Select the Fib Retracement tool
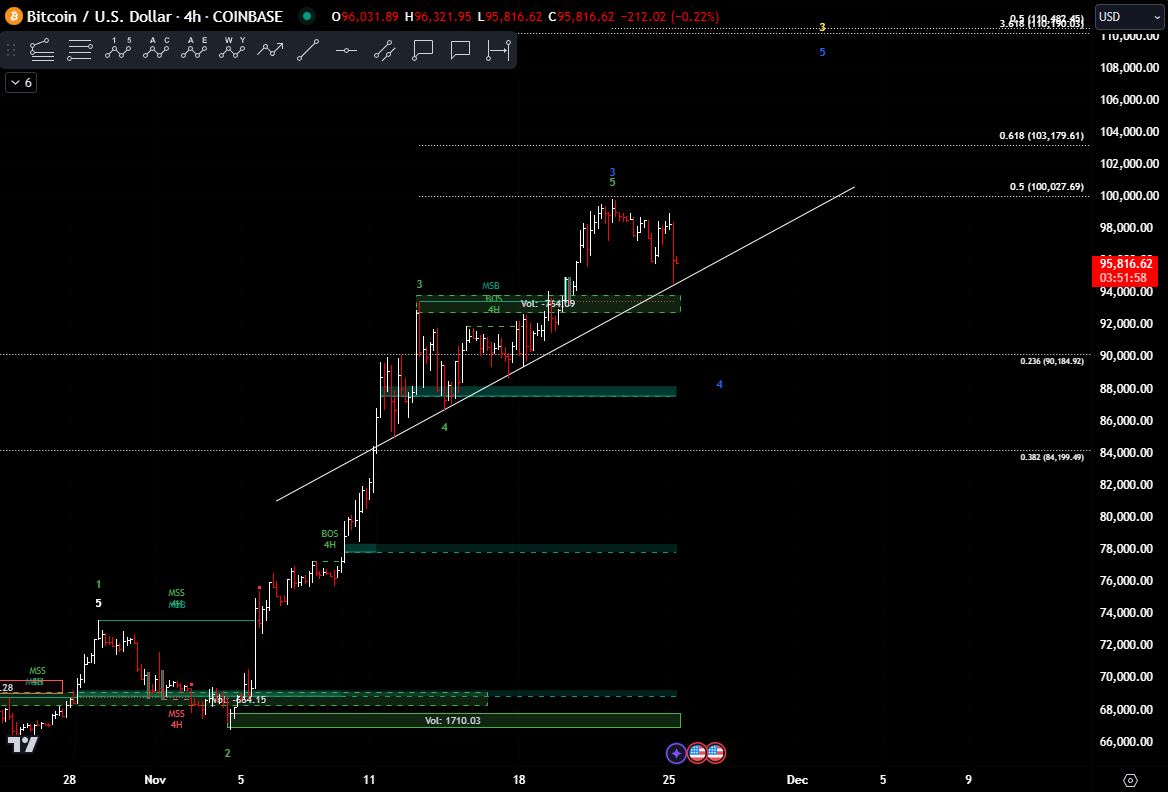This screenshot has width=1168, height=792. tap(80, 51)
